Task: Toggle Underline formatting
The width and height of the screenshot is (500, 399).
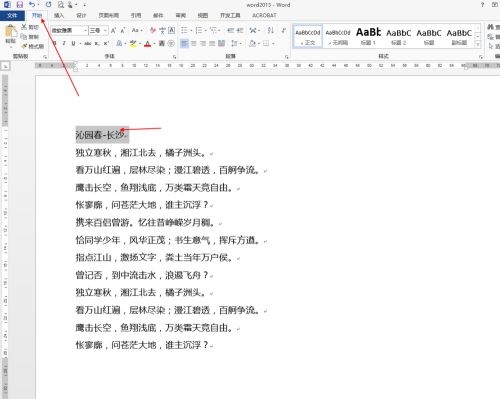Action: tap(73, 43)
